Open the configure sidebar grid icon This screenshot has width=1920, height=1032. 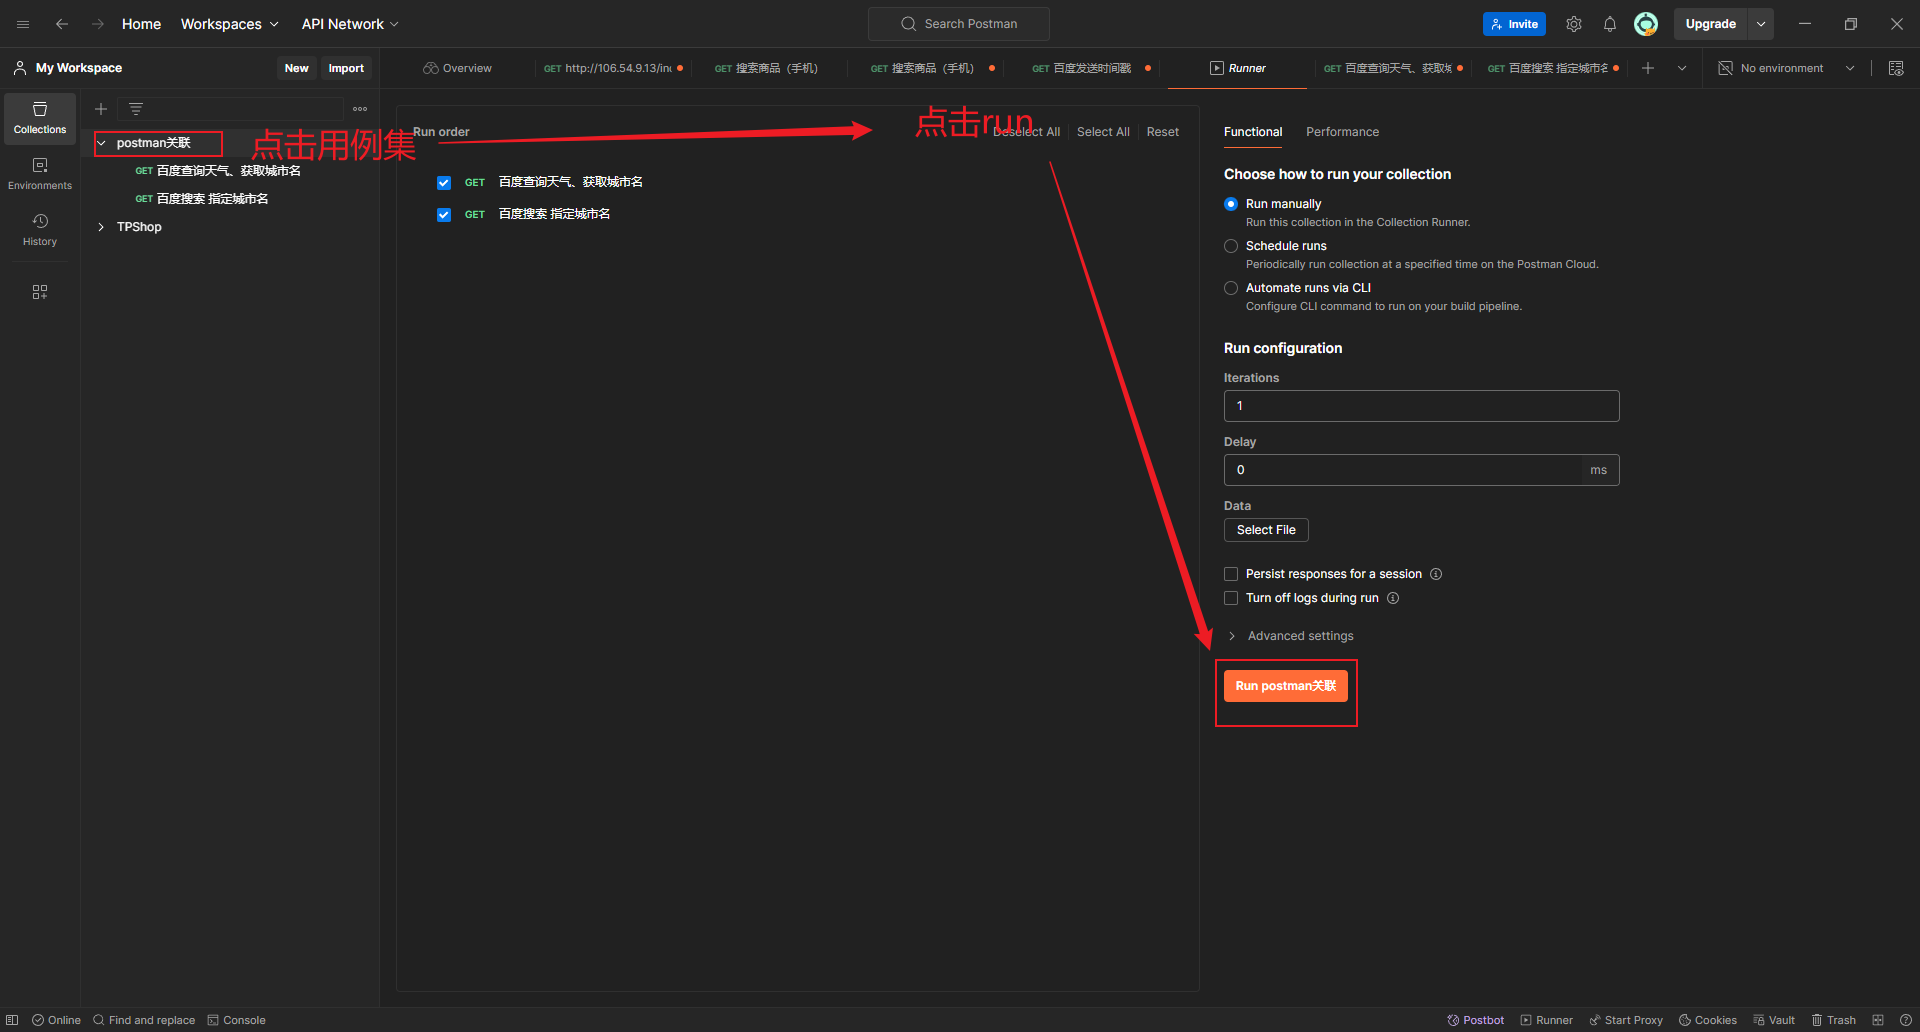[40, 292]
